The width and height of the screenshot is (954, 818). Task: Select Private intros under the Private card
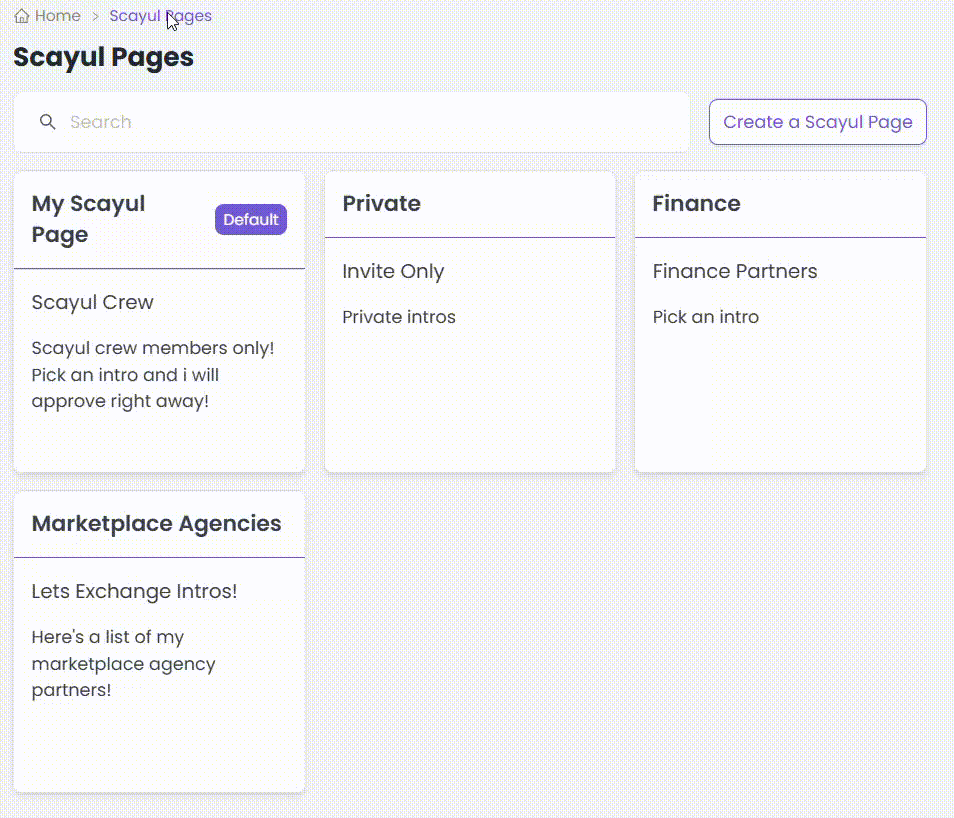click(399, 317)
